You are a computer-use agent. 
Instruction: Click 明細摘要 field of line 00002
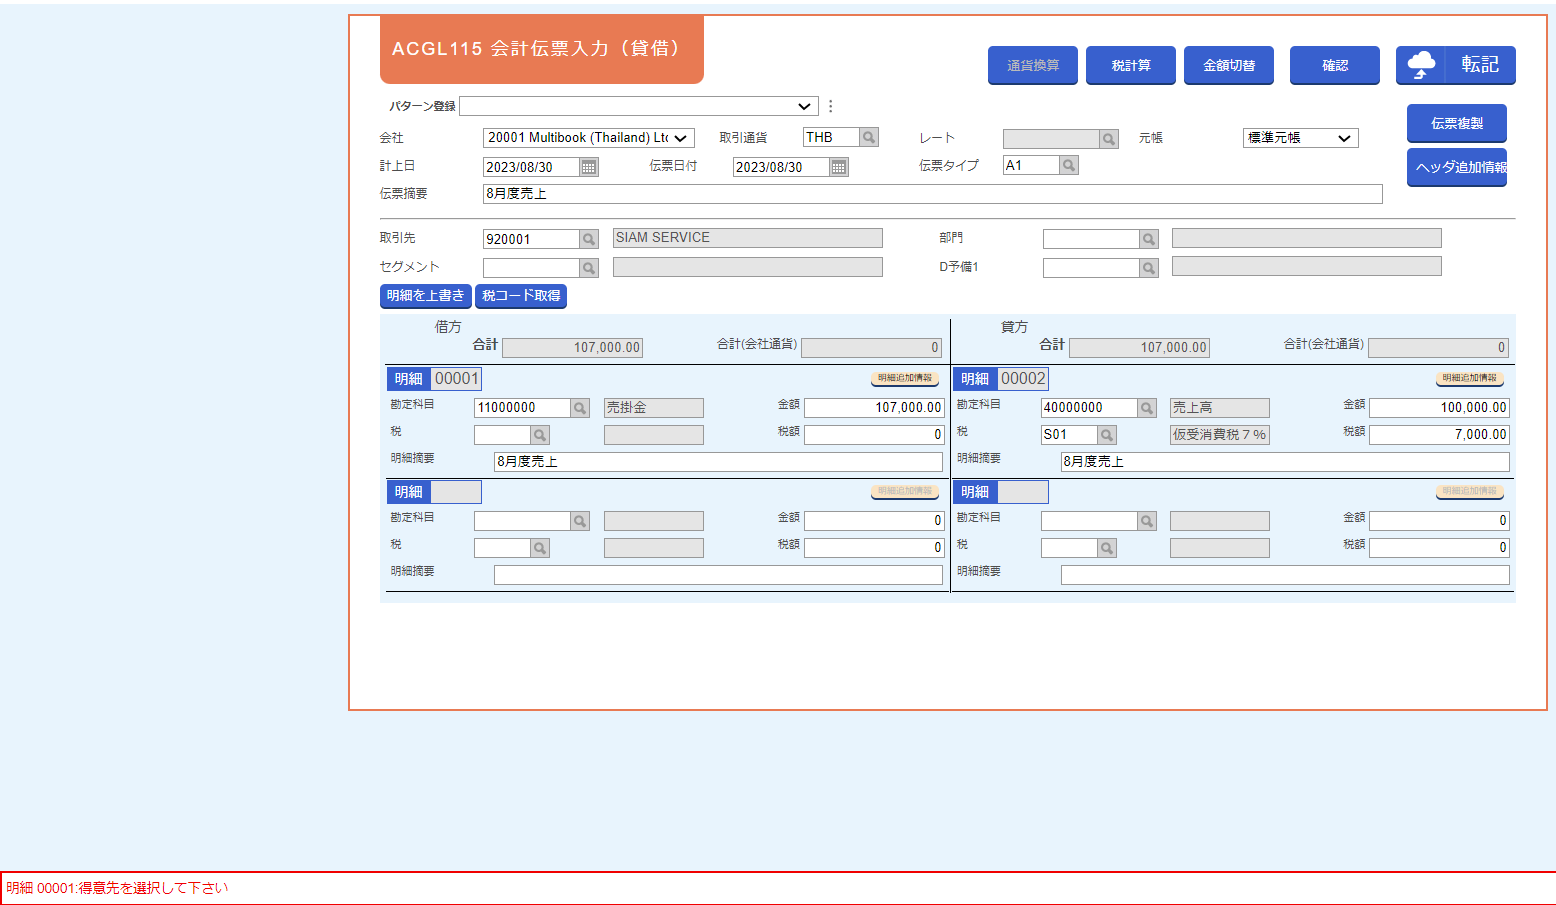(x=1285, y=462)
